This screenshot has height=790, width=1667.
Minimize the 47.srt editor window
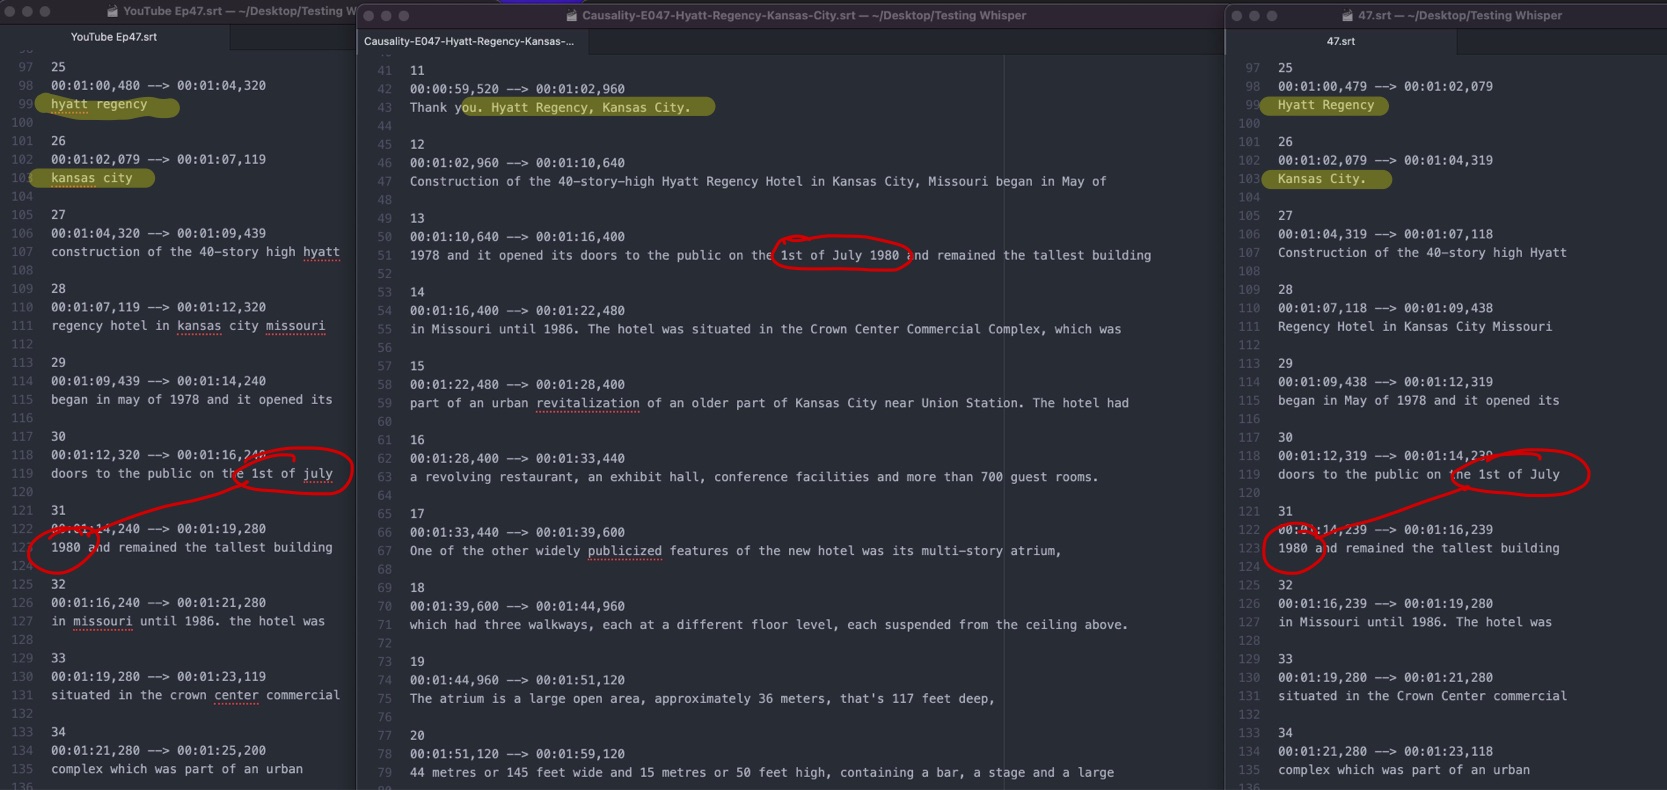(1254, 16)
